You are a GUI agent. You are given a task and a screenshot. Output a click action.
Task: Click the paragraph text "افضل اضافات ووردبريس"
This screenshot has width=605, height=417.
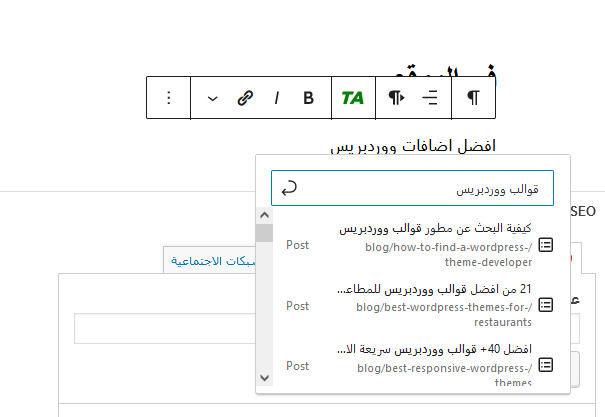(x=413, y=146)
